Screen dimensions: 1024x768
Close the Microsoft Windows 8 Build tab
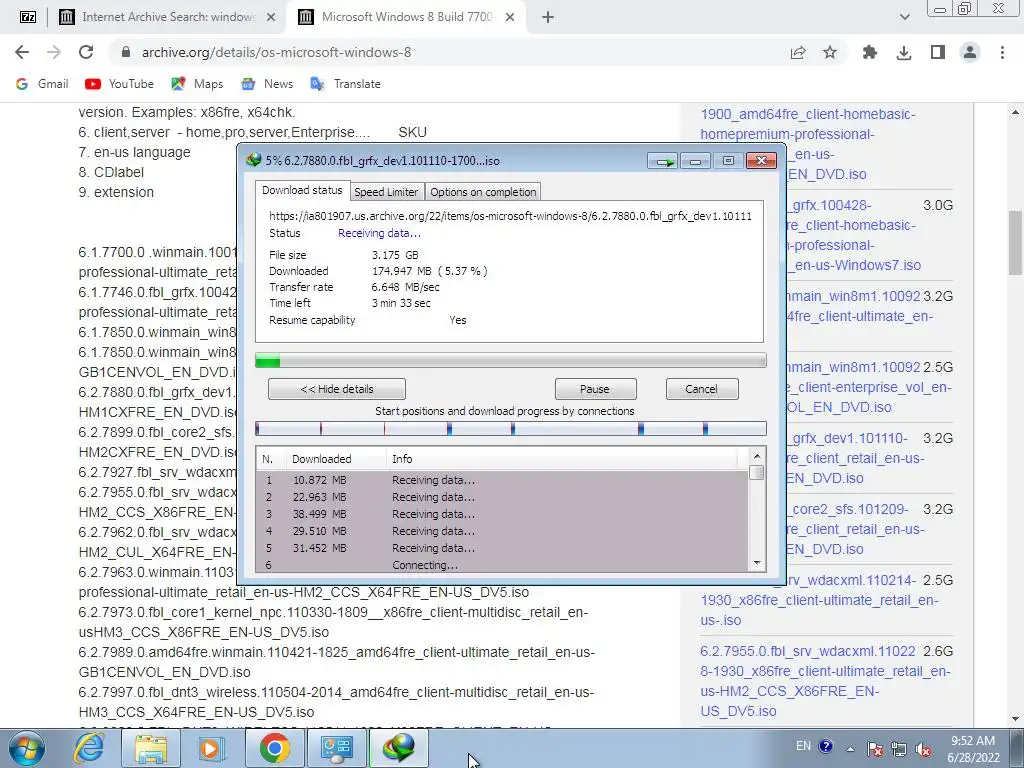(510, 18)
